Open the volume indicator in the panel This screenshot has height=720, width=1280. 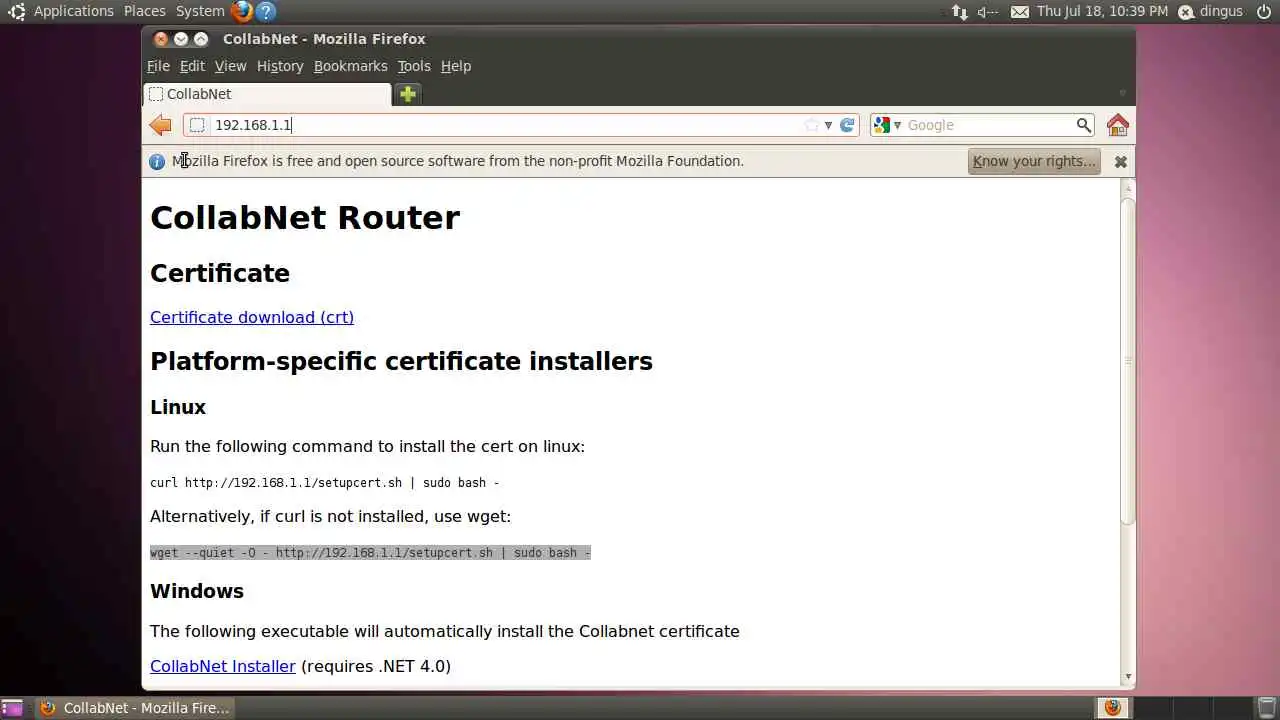click(987, 12)
